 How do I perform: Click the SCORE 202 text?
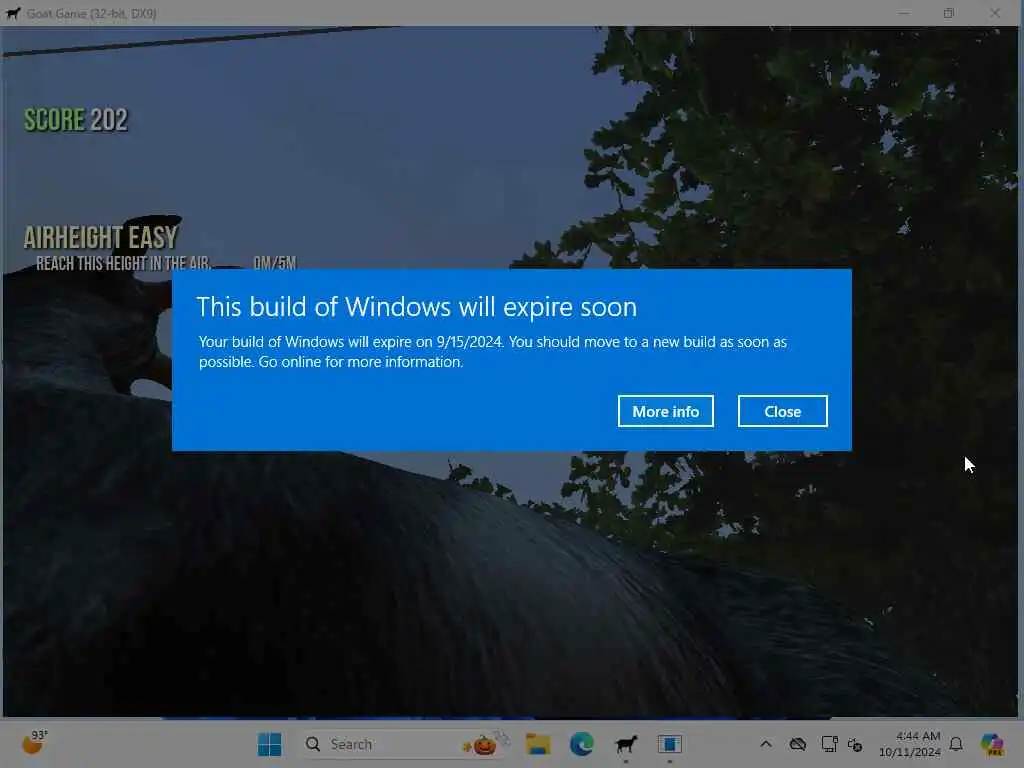tap(76, 120)
